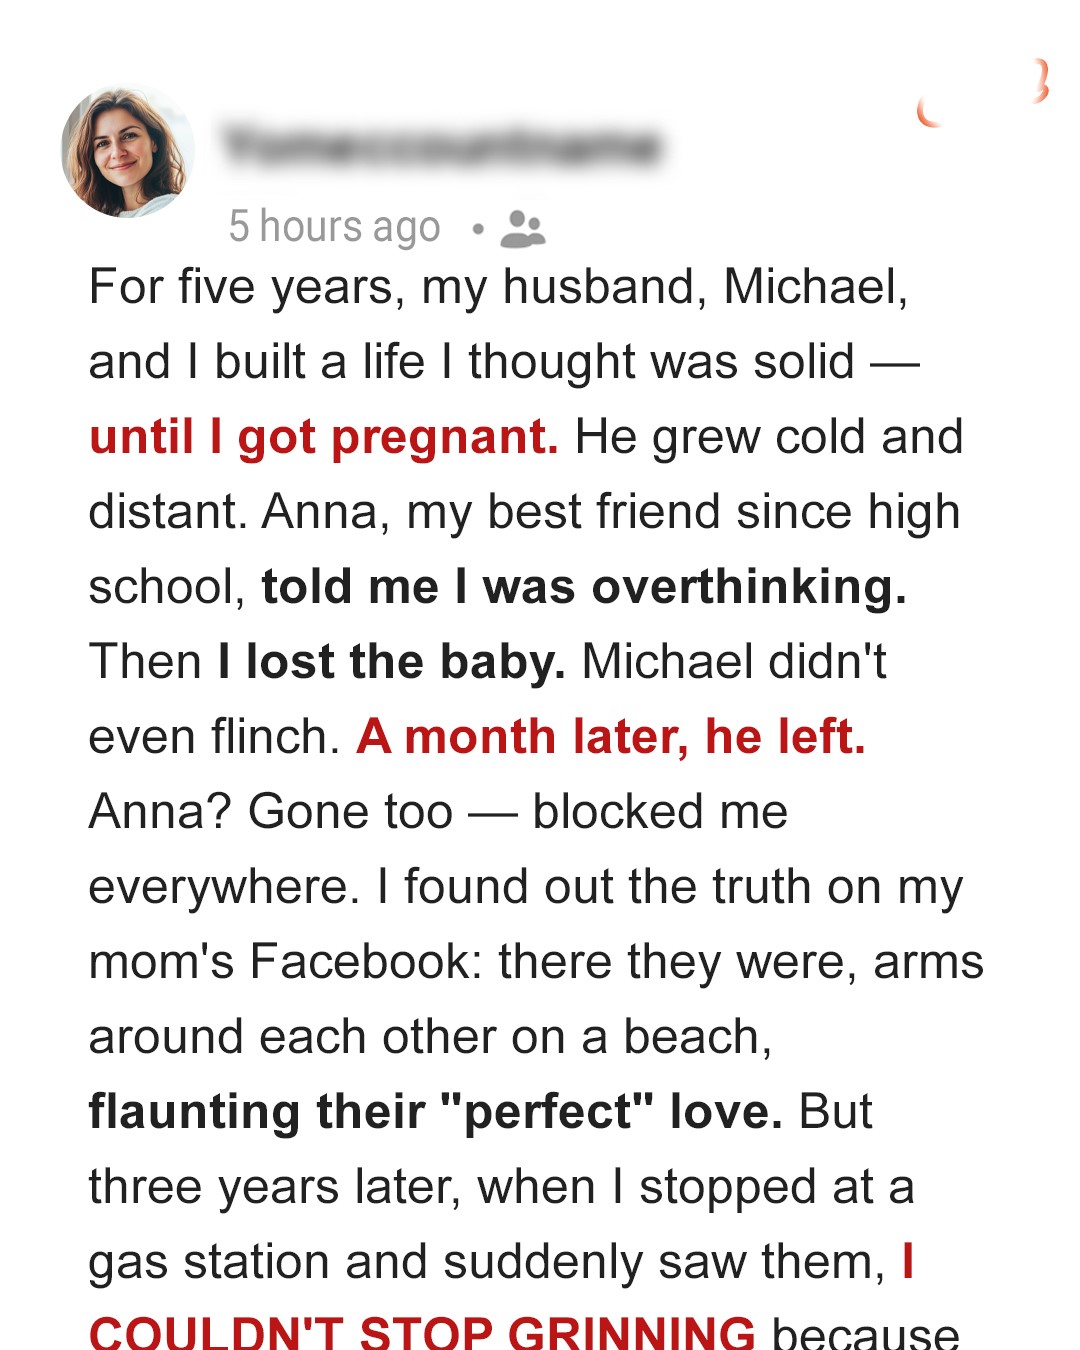Click the bold "told me I was overthinking." text
This screenshot has width=1080, height=1350.
coord(584,587)
